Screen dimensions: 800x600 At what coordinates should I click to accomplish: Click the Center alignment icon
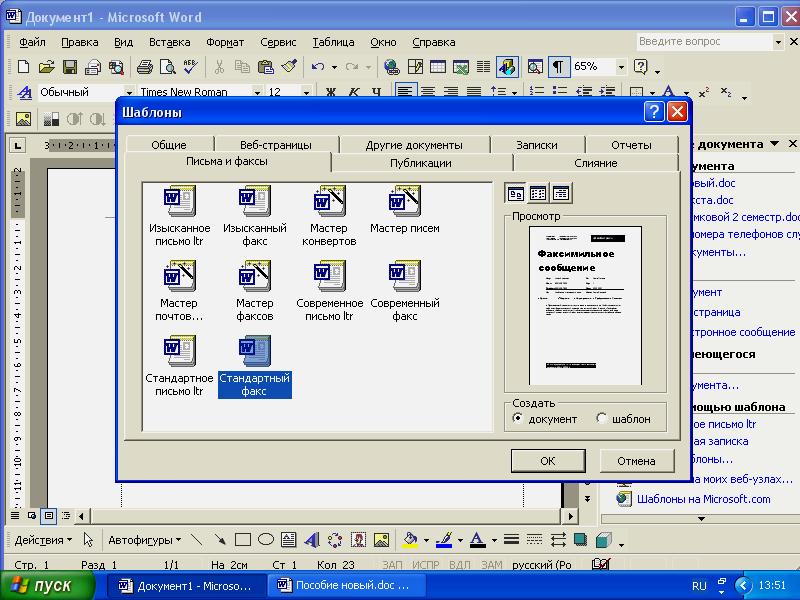click(428, 92)
